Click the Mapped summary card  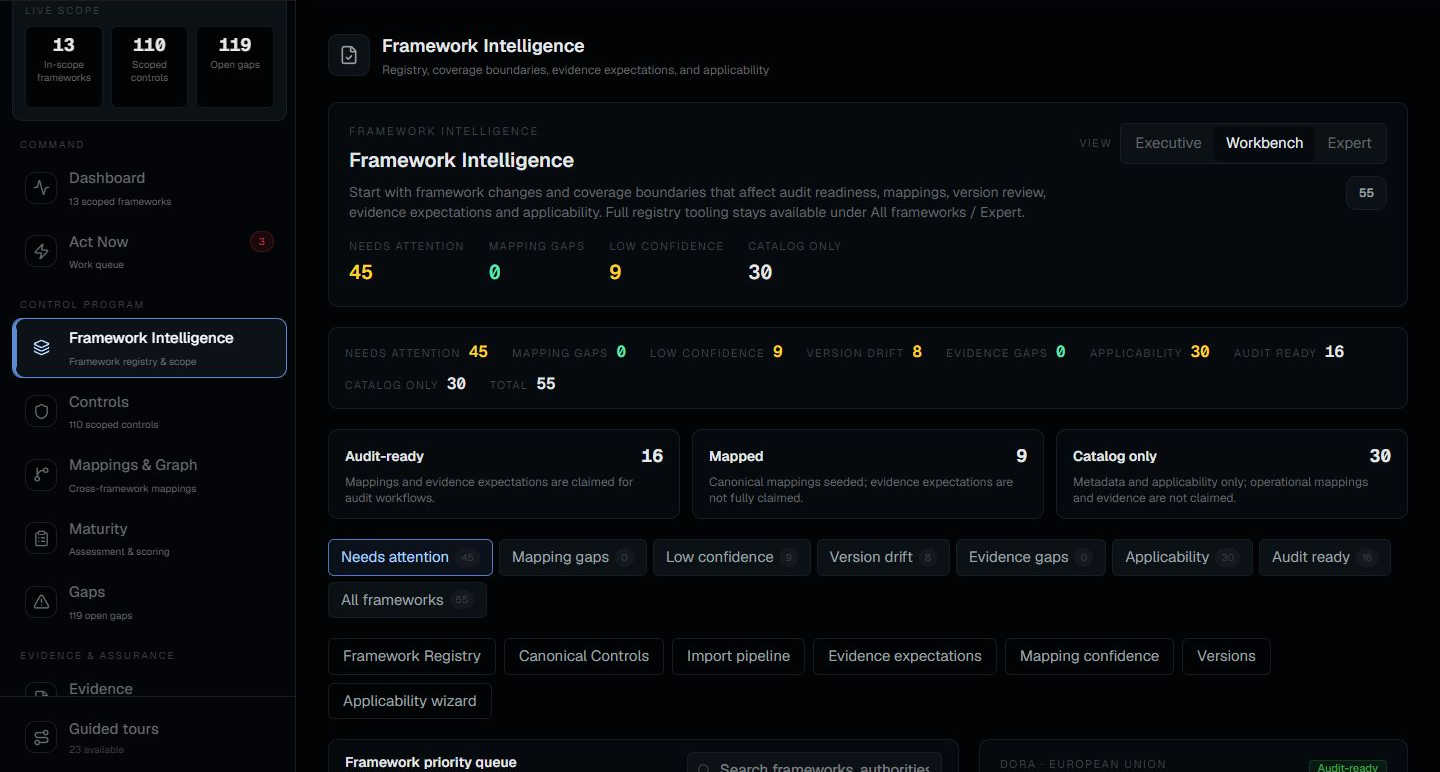(868, 474)
